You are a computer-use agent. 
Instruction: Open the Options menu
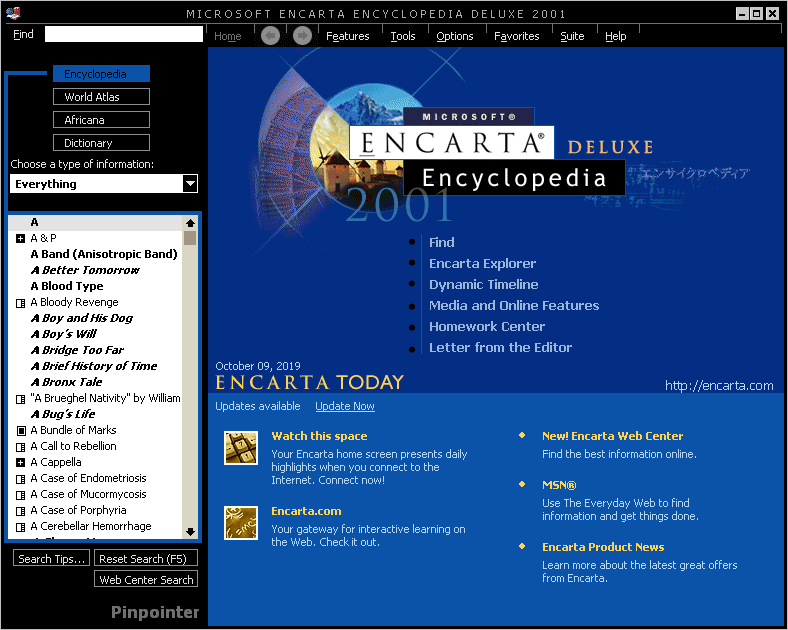[x=455, y=36]
